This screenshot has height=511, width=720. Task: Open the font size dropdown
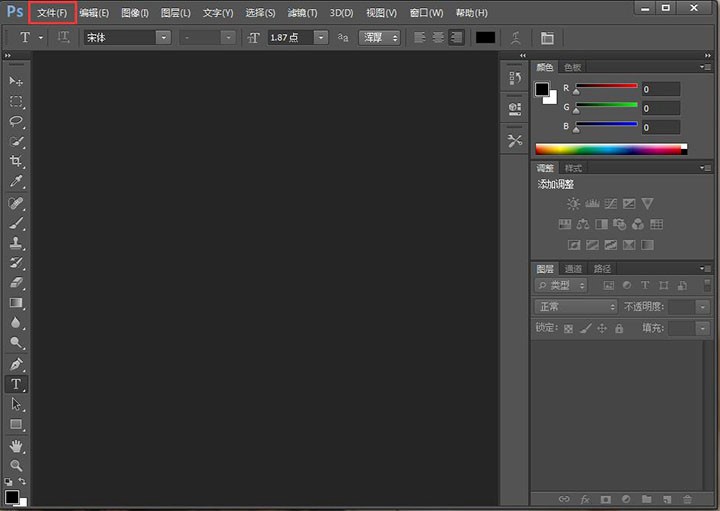321,38
